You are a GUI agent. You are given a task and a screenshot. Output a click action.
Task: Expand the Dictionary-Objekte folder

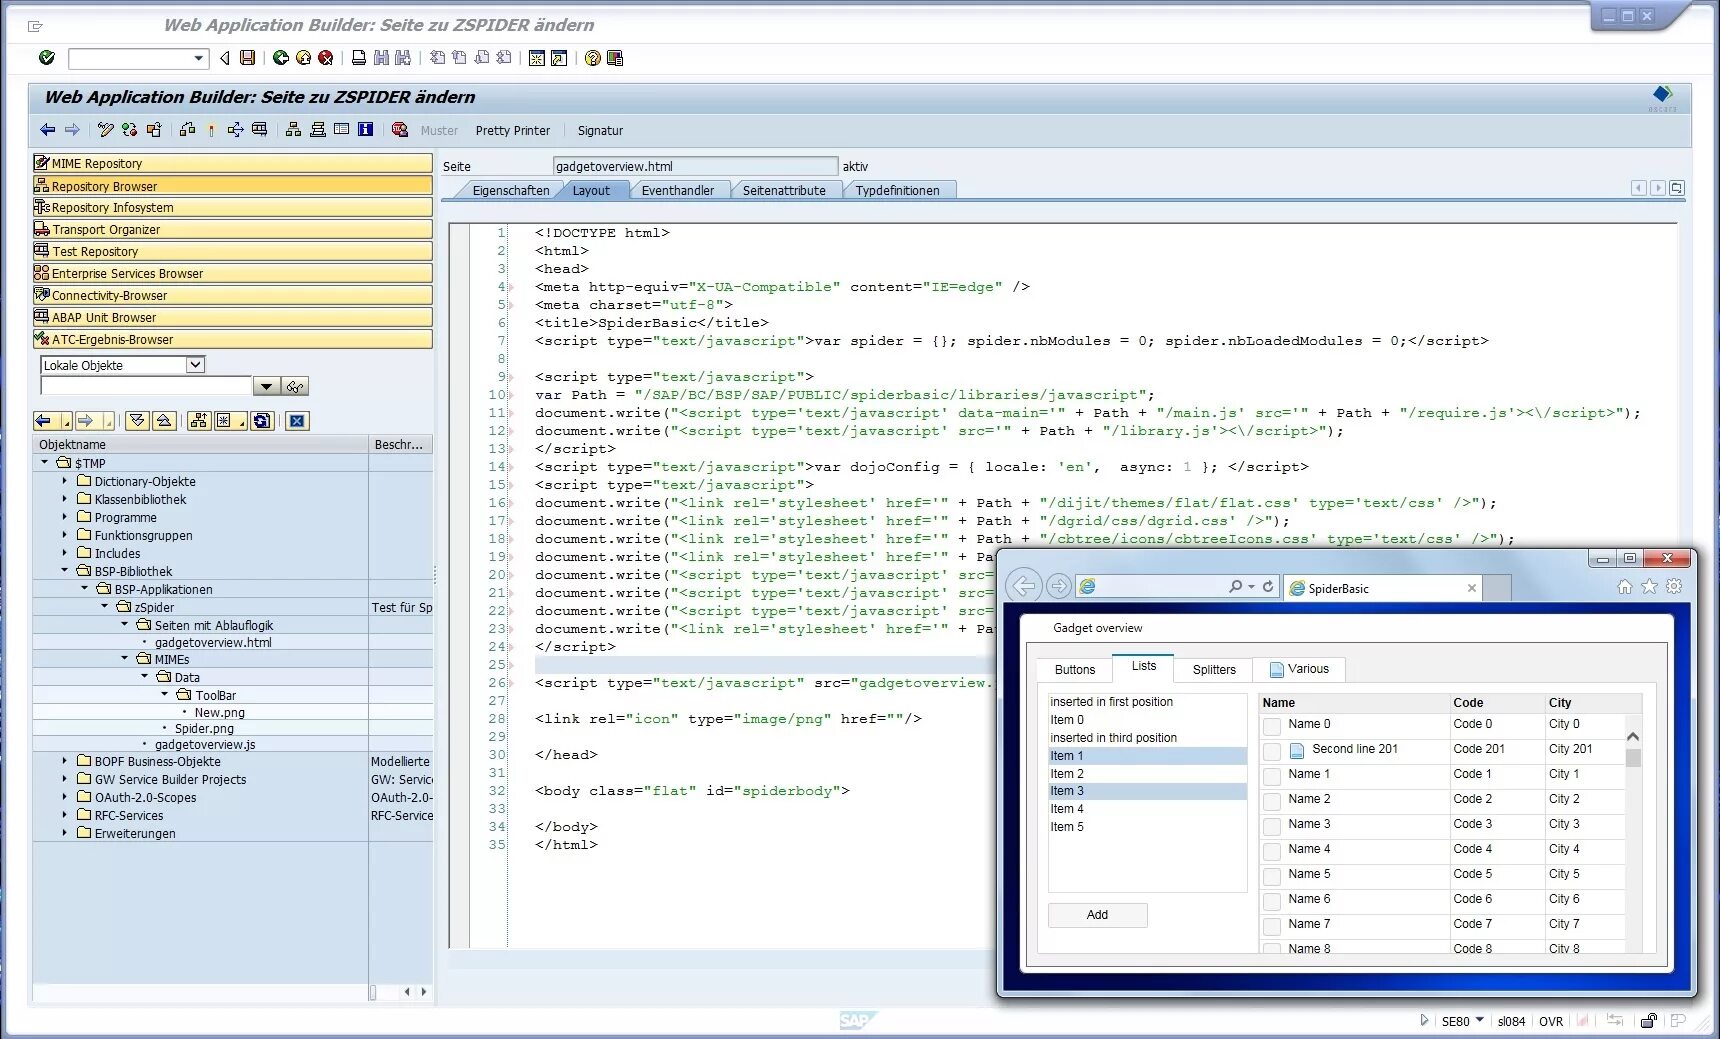point(65,481)
